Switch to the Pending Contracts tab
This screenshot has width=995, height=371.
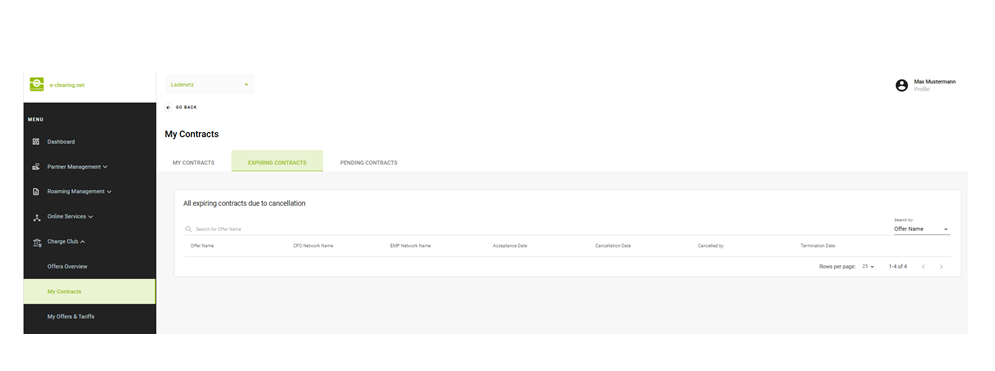tap(369, 163)
